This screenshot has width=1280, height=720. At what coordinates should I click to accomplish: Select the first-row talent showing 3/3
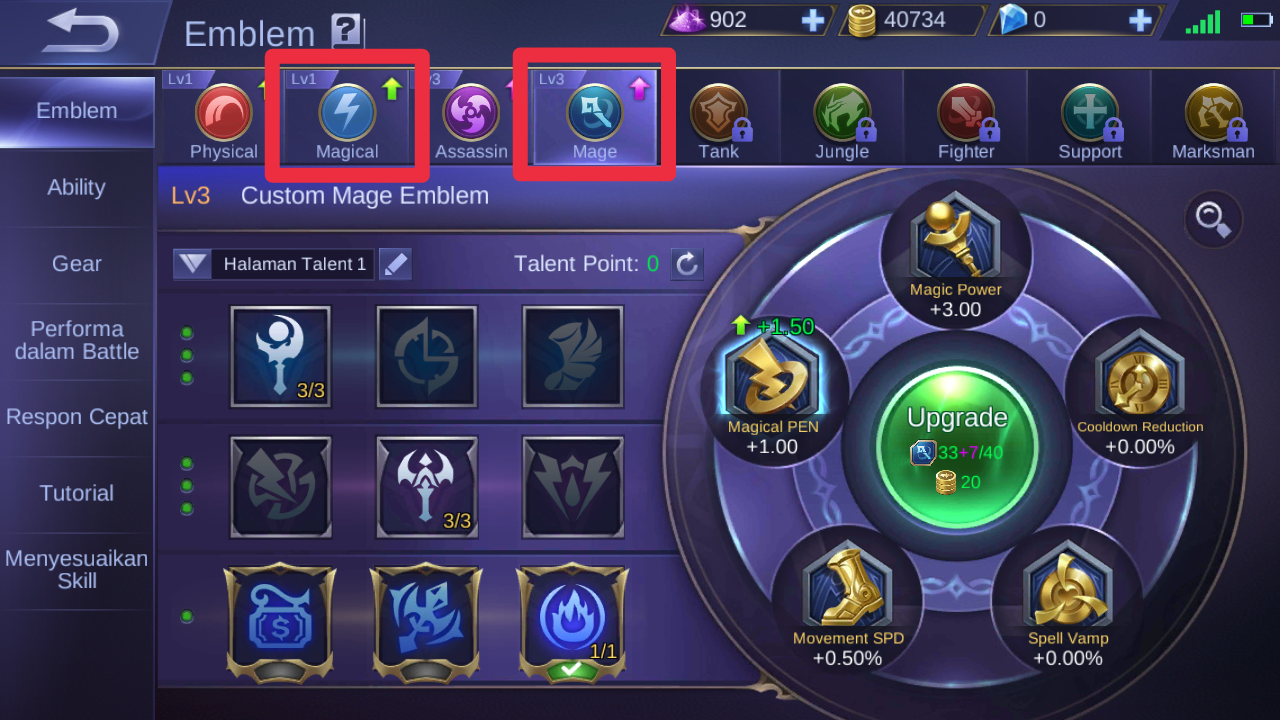[x=280, y=357]
